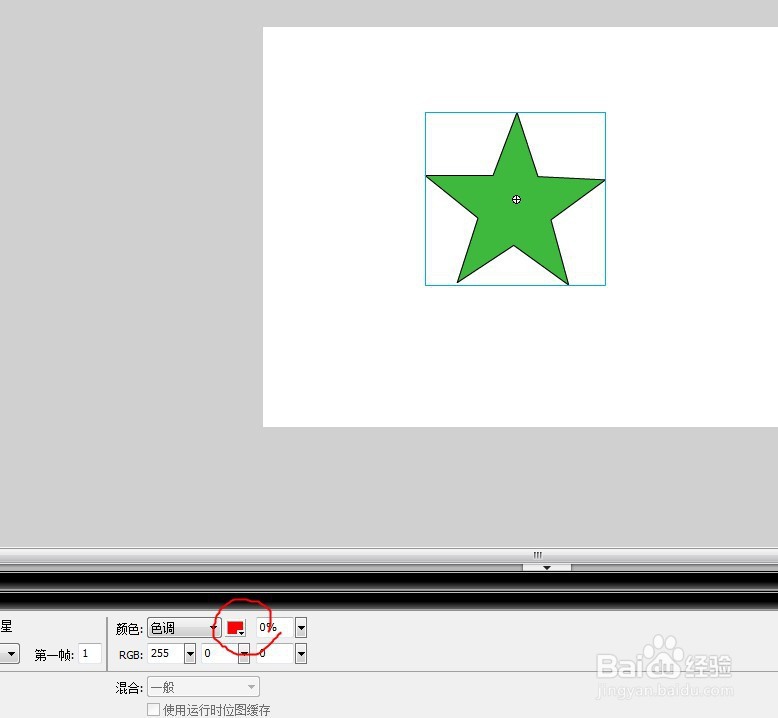The width and height of the screenshot is (778, 718).
Task: Open the red value 255 slider arrow
Action: 190,653
